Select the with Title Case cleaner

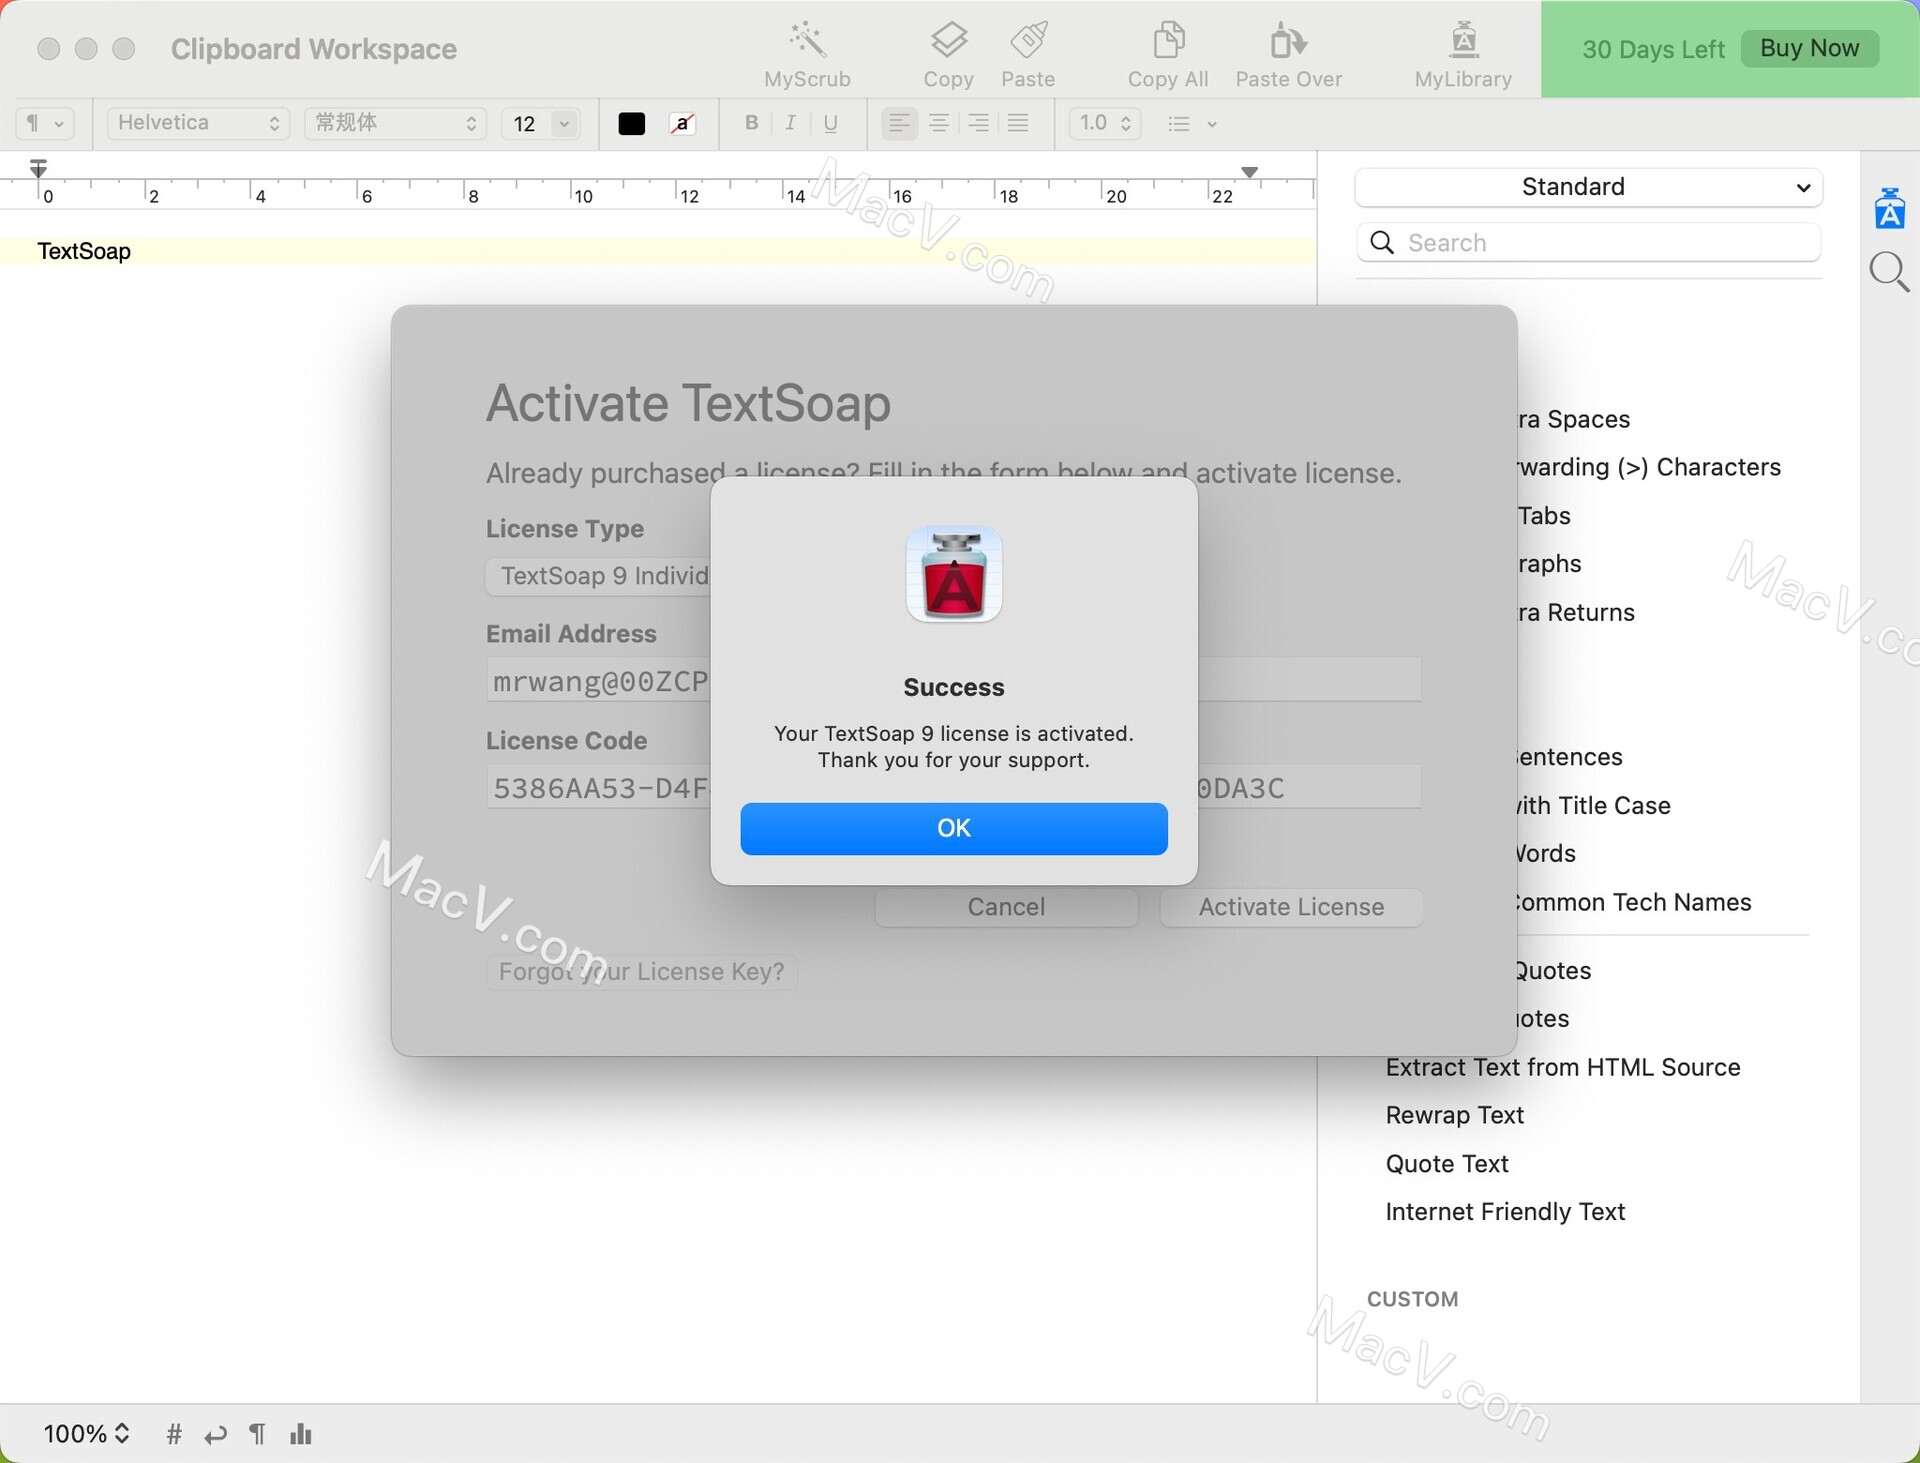1594,805
